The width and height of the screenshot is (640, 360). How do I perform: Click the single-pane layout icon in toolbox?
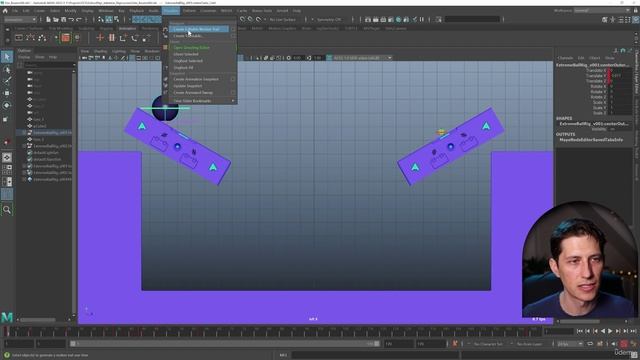coord(7,158)
